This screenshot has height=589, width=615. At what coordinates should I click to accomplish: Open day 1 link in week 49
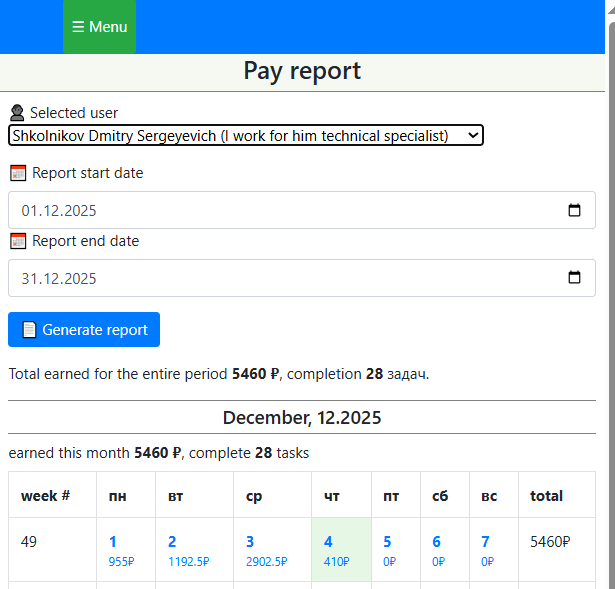tap(113, 542)
